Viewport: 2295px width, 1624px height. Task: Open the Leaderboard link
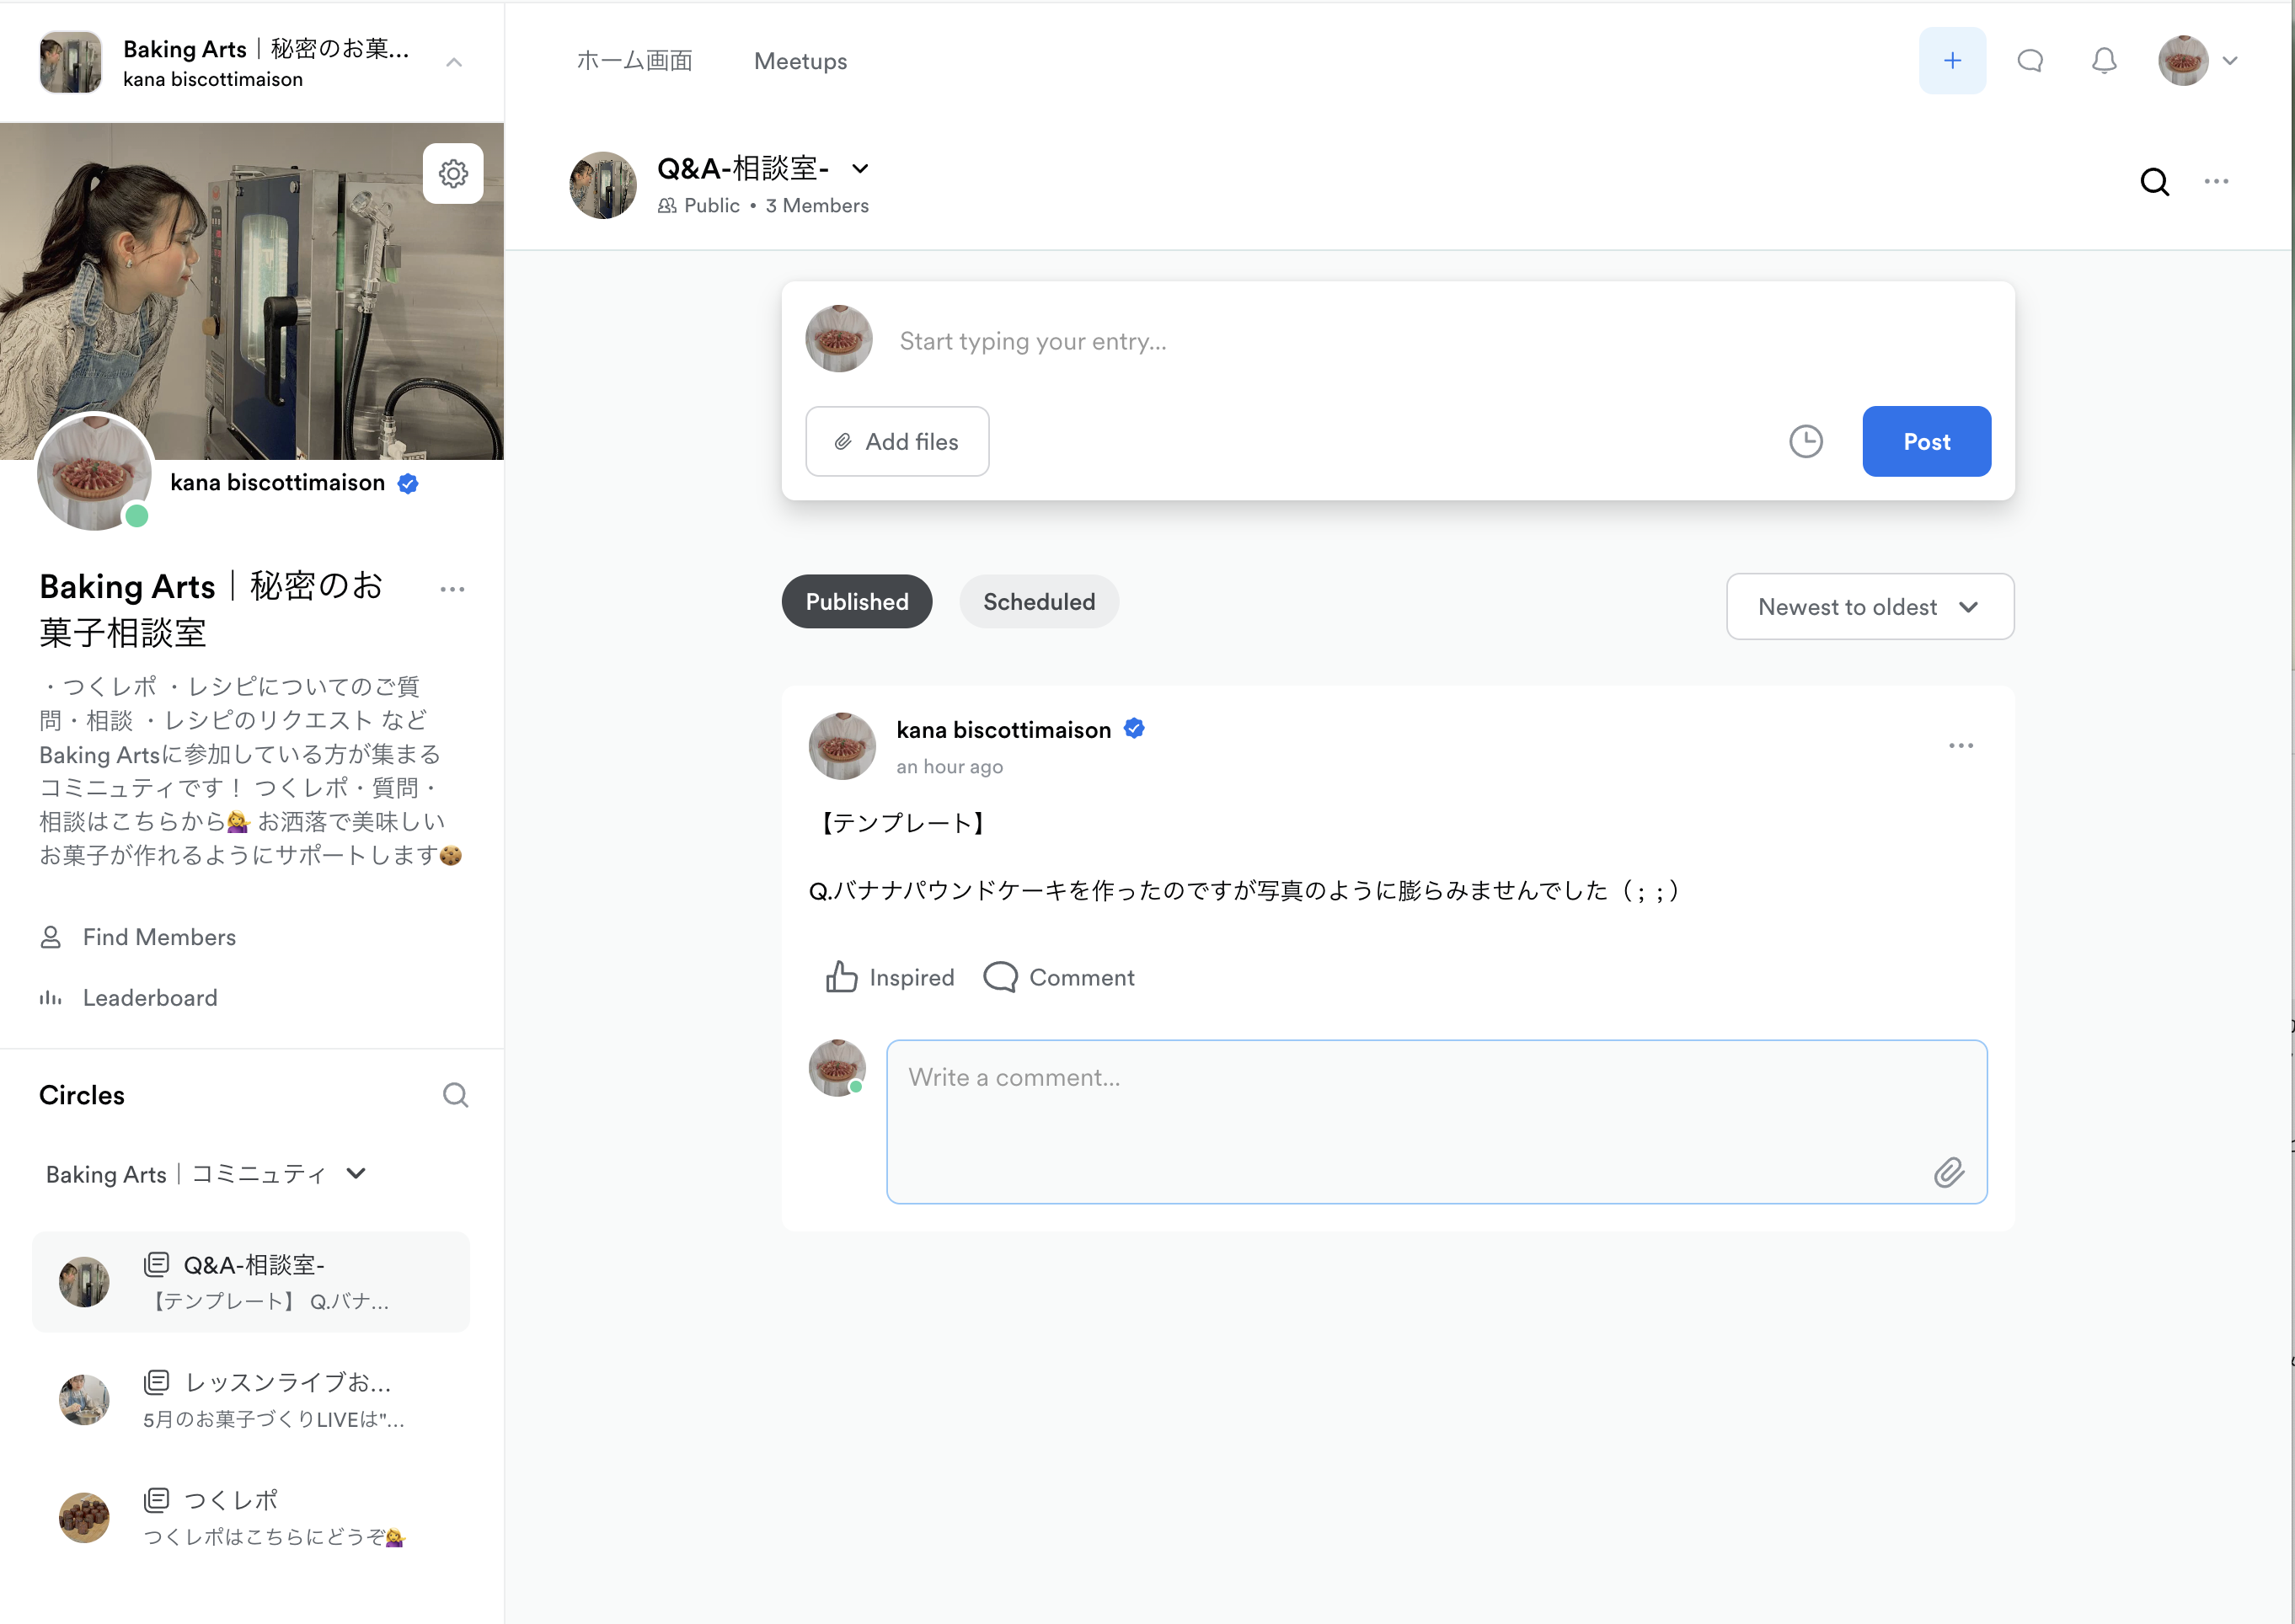150,998
